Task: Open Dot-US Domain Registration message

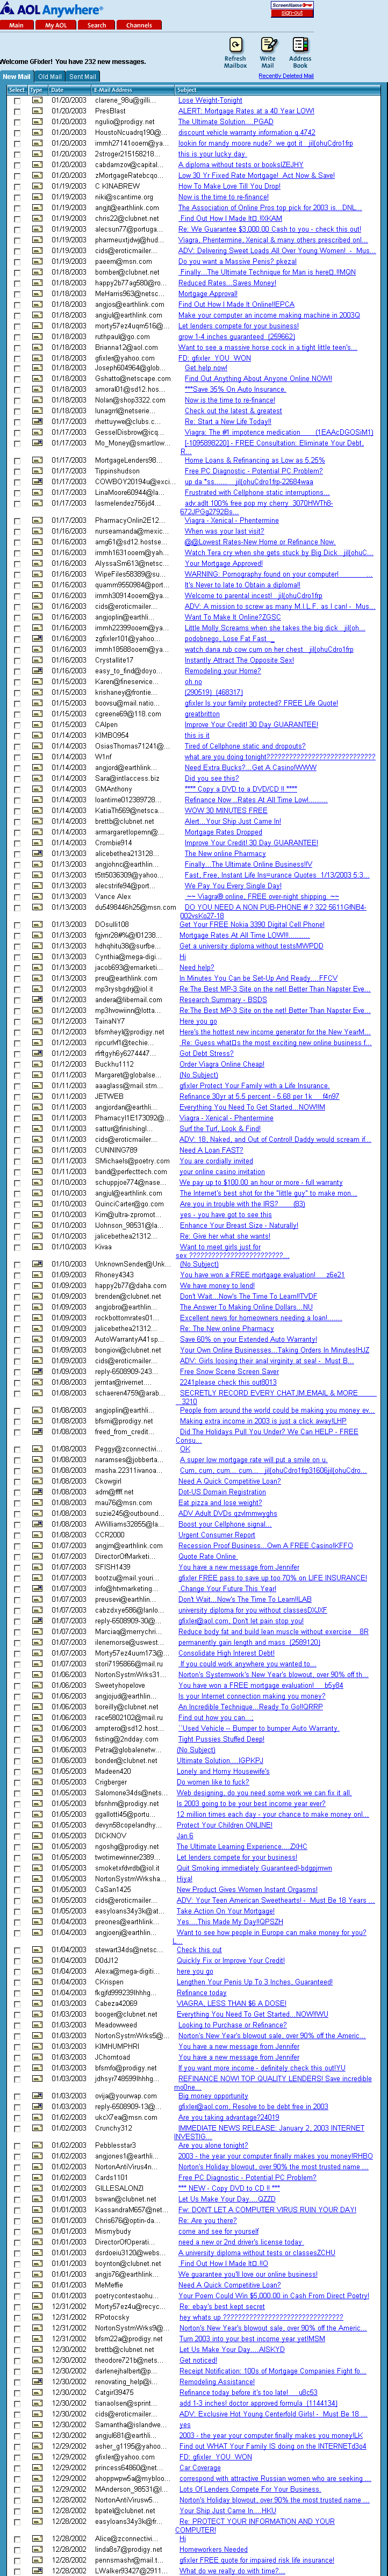Action: (x=222, y=1491)
